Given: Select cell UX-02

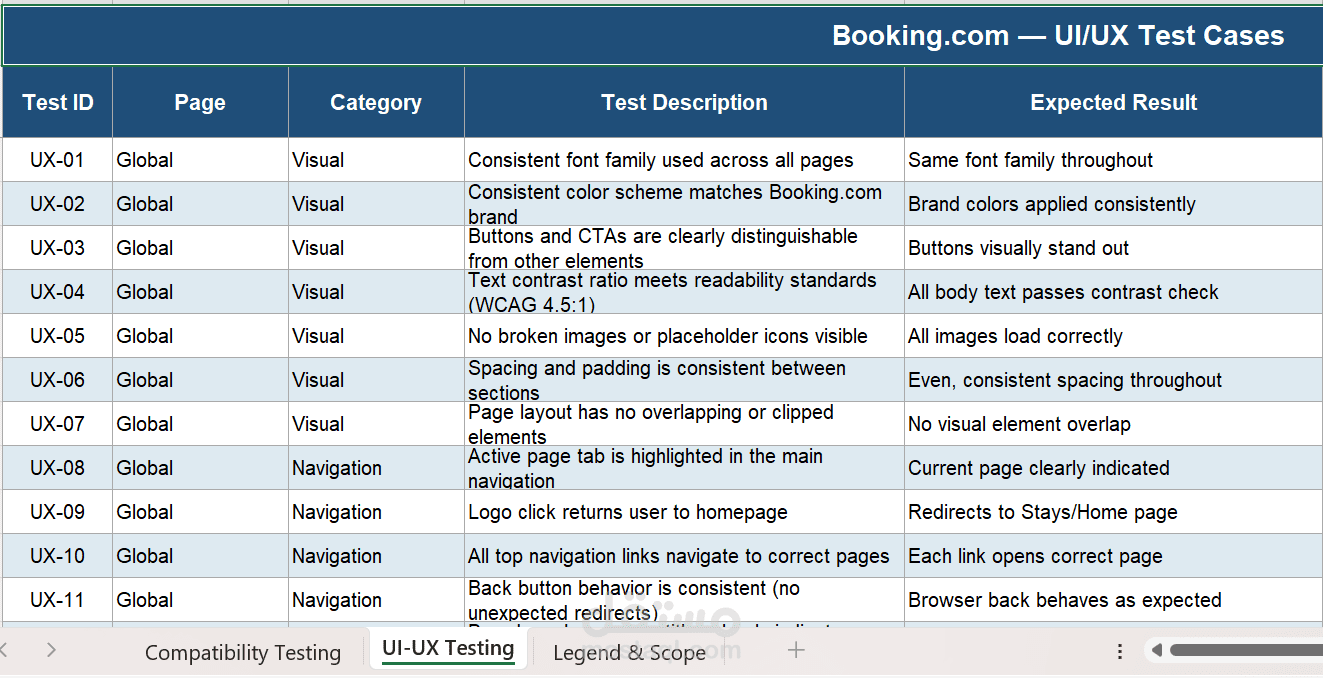Looking at the screenshot, I should point(58,204).
